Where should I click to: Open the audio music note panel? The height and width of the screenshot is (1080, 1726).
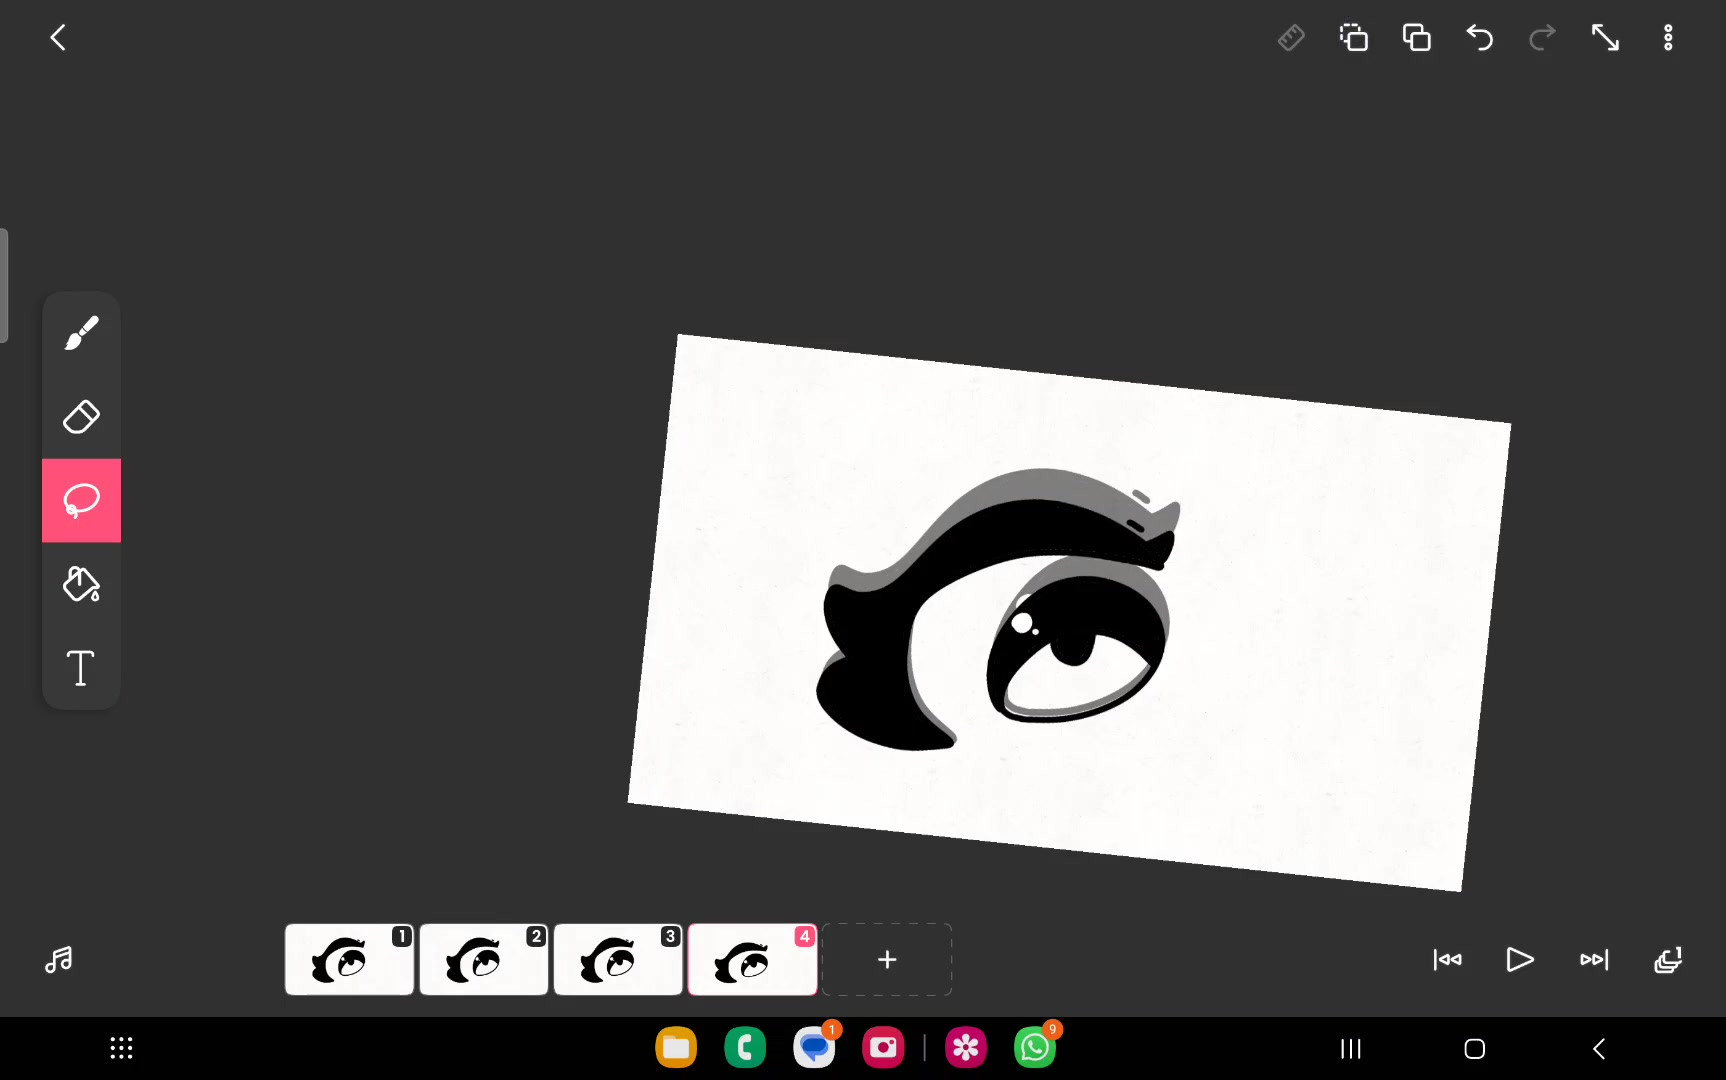(x=59, y=960)
